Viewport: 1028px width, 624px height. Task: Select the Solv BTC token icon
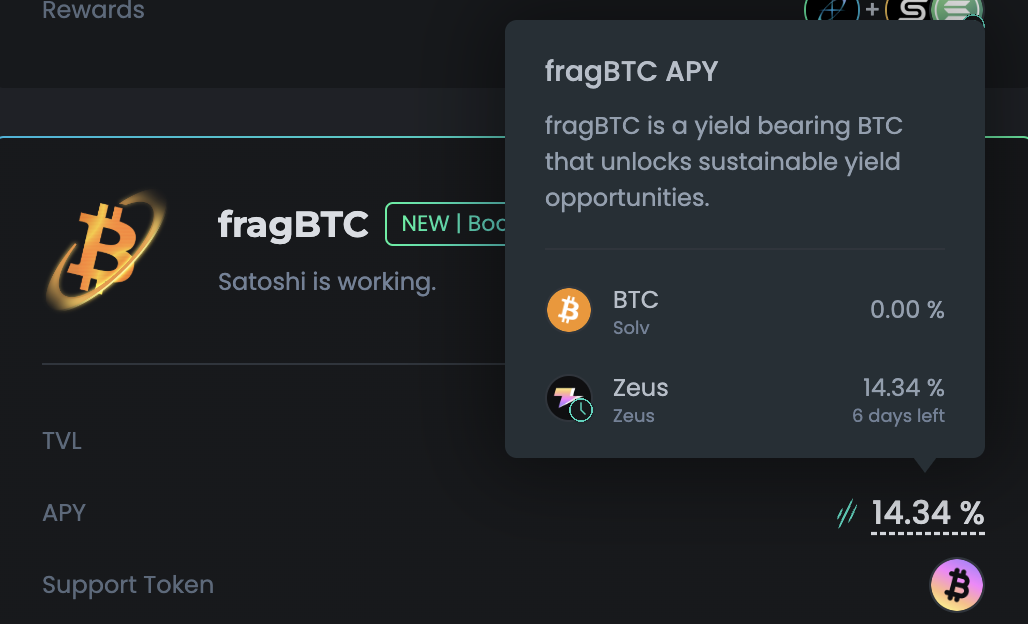pyautogui.click(x=568, y=310)
